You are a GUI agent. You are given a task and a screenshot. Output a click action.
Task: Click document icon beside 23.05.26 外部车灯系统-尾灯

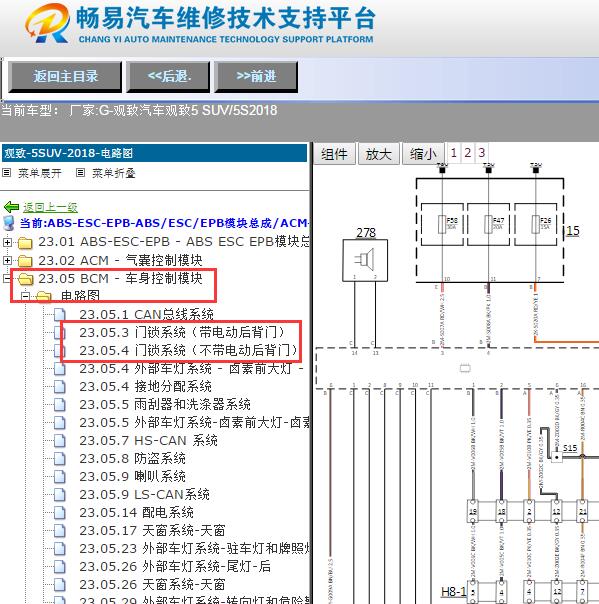click(60, 567)
